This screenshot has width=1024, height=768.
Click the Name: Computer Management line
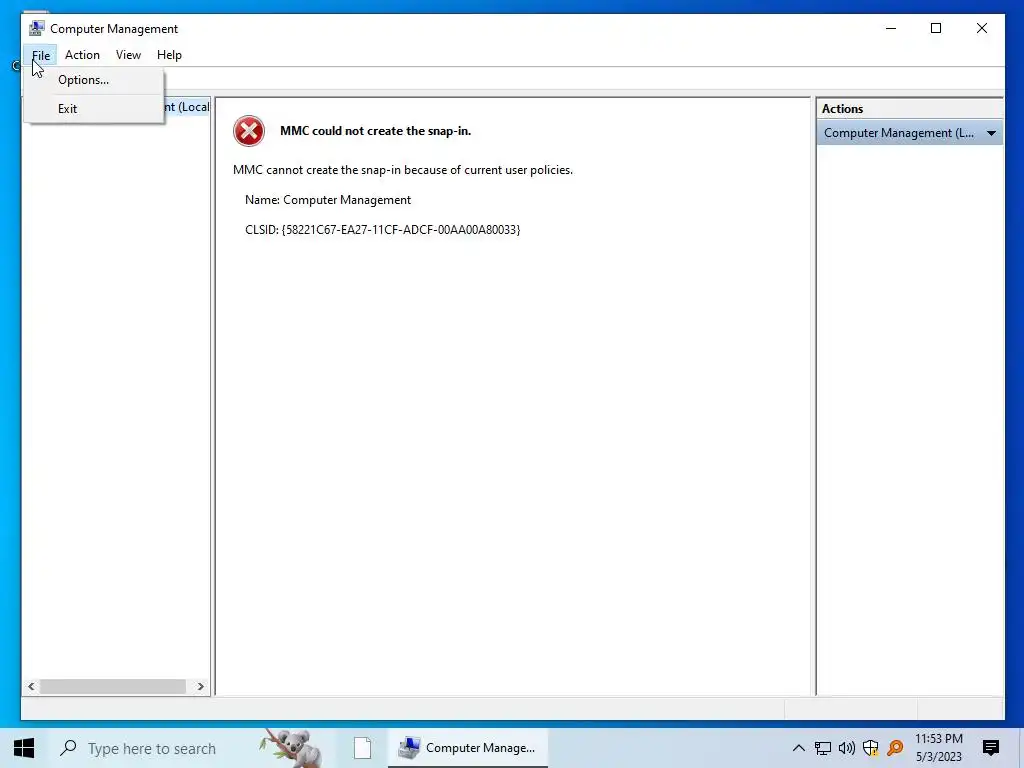(x=328, y=200)
